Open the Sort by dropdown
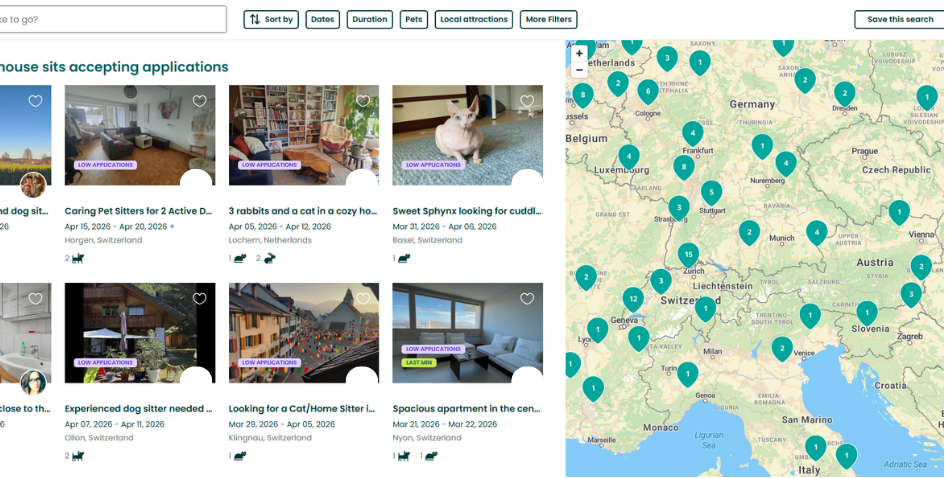The image size is (945, 478). (271, 19)
